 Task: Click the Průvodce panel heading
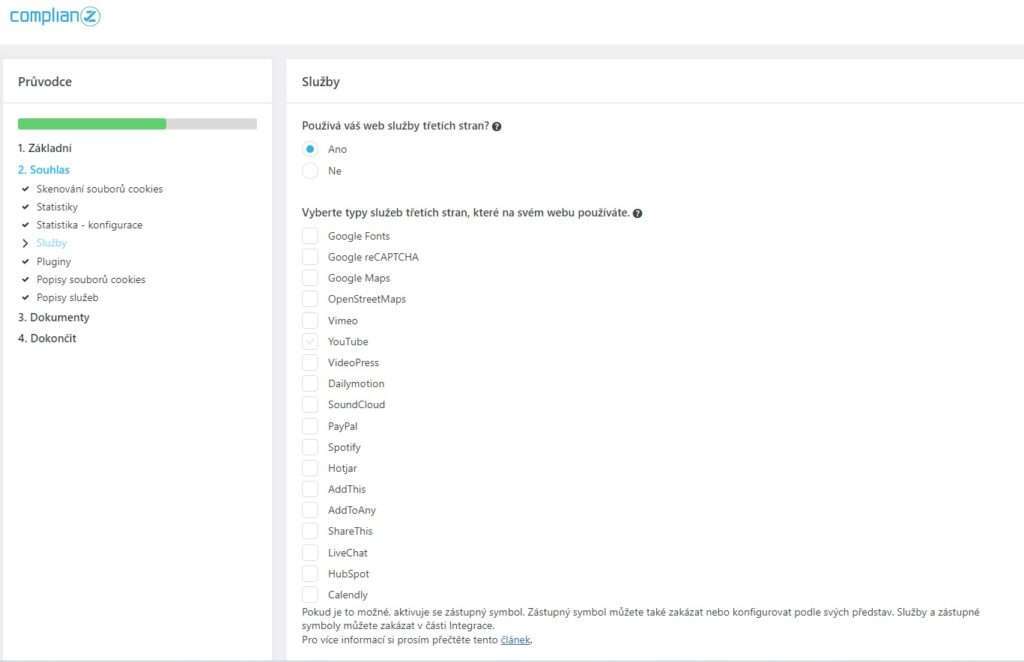coord(45,82)
